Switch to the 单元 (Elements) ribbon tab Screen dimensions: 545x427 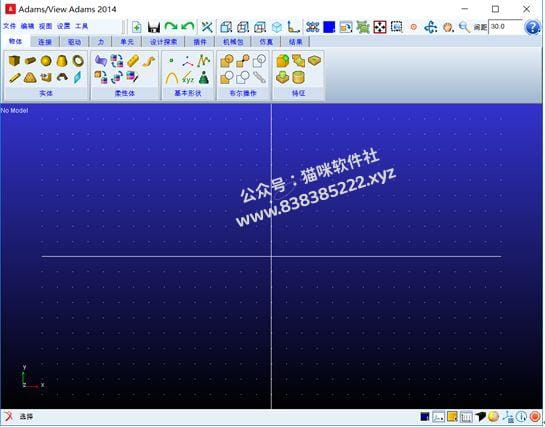(127, 42)
